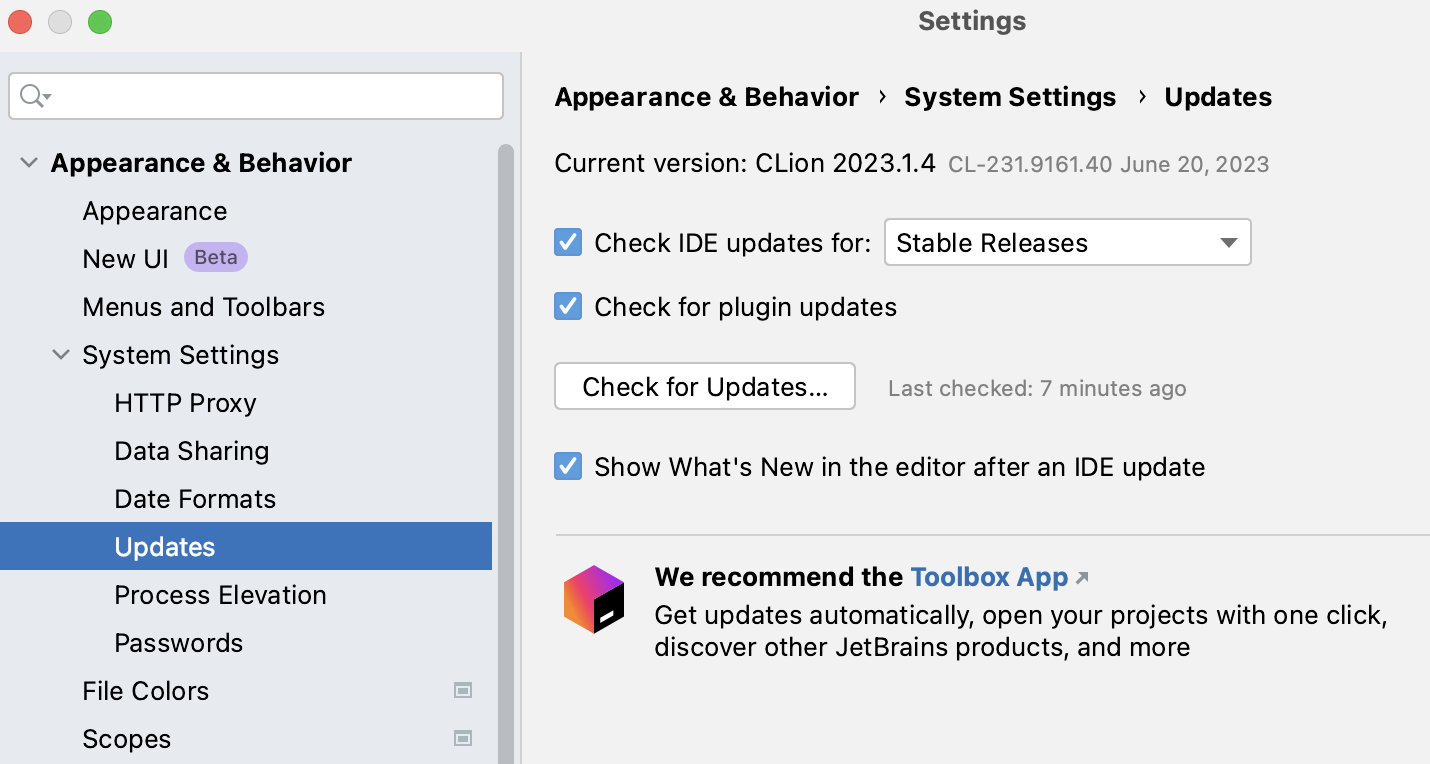Open the Passwords settings page

click(x=179, y=643)
